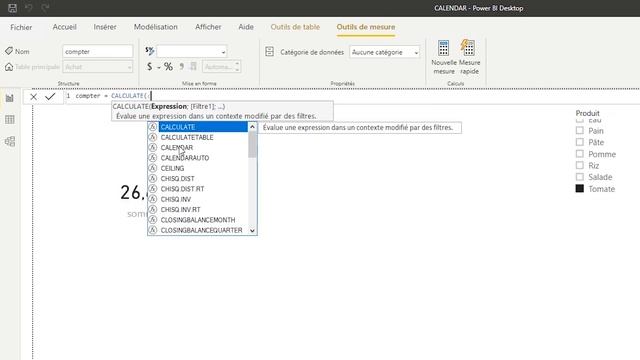
Task: Click the Save icon in title bar
Action: (12, 8)
